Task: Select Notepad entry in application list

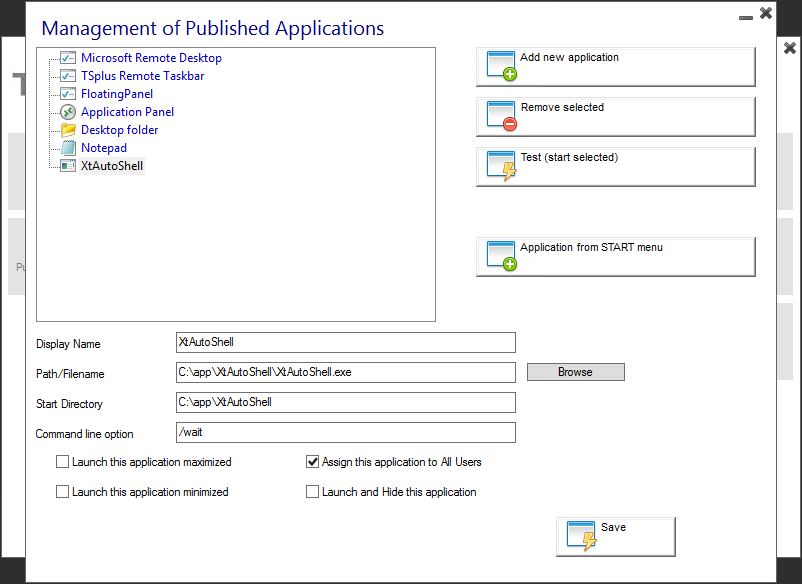Action: coord(104,148)
